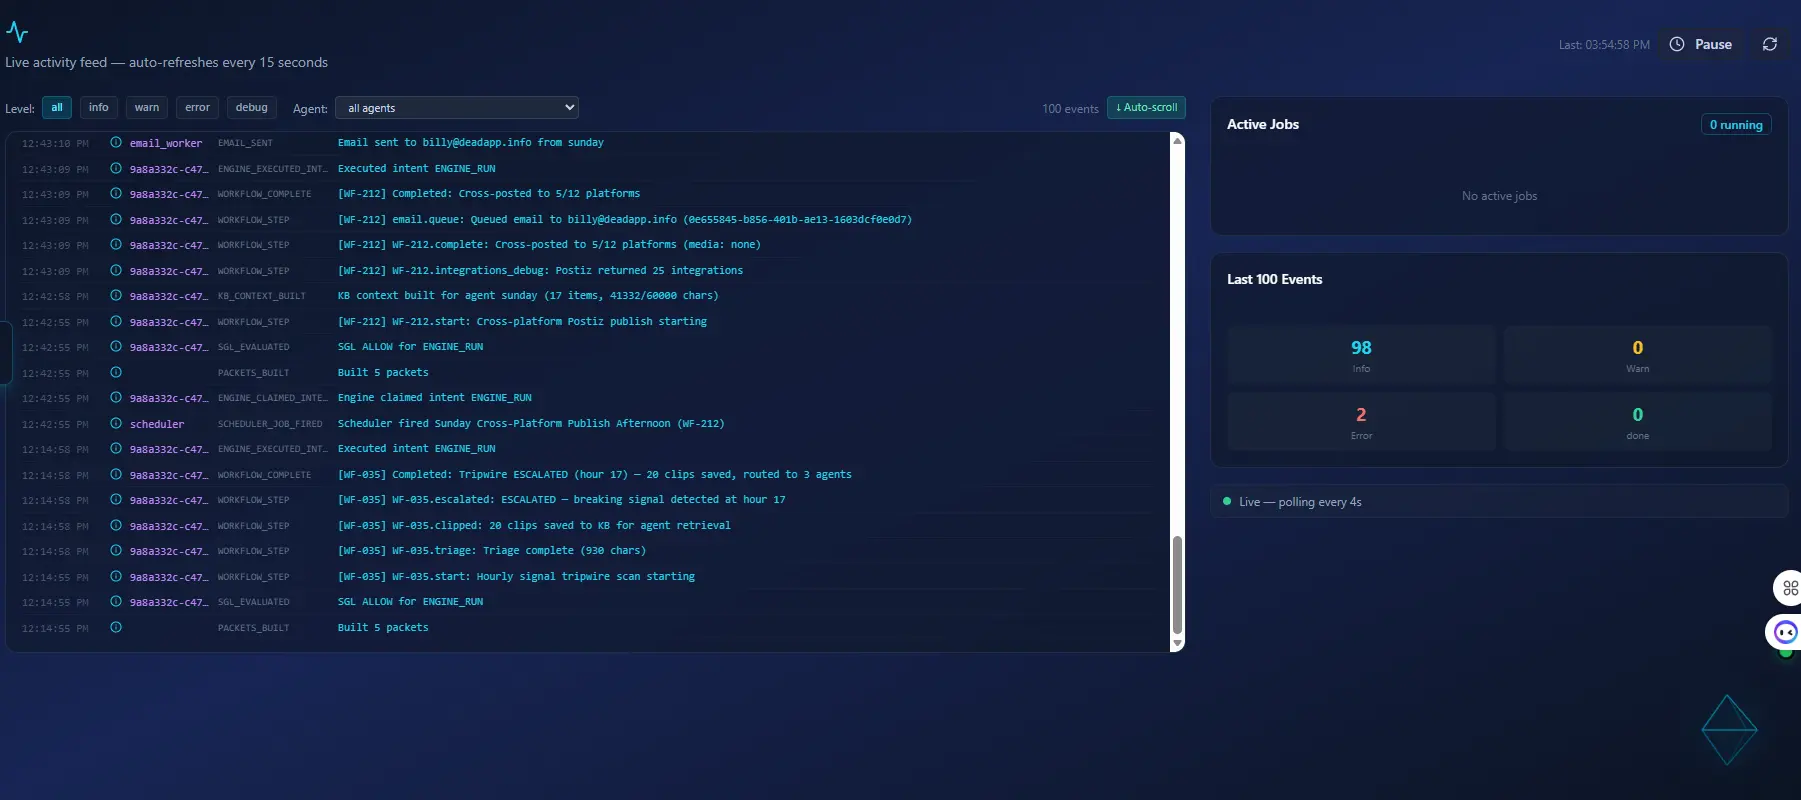1801x800 pixels.
Task: Filter events by 'error' level
Action: (x=198, y=108)
